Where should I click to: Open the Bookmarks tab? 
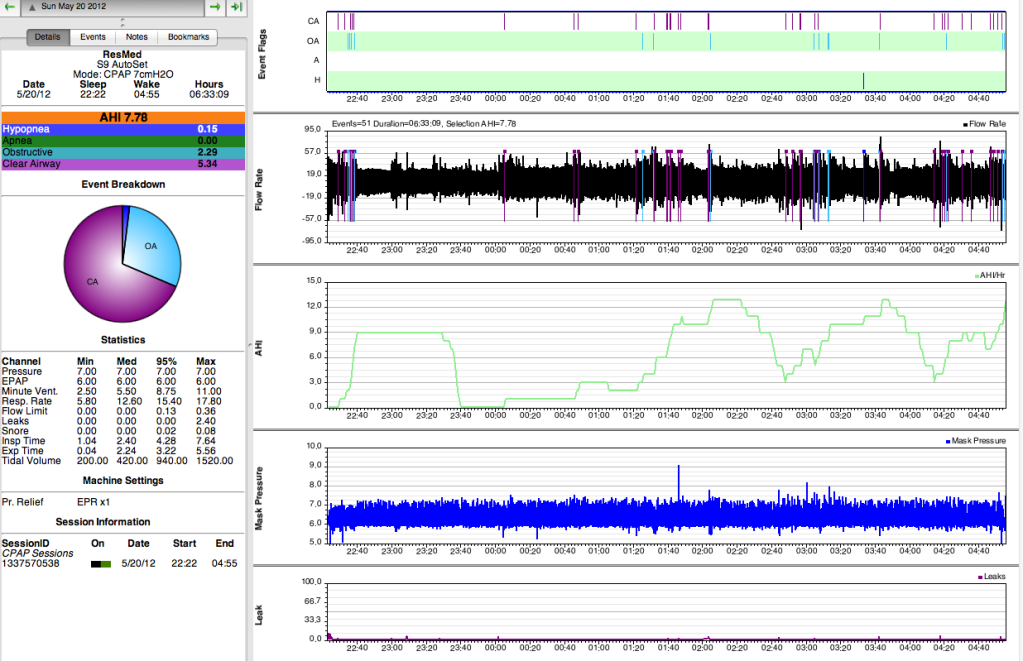188,37
